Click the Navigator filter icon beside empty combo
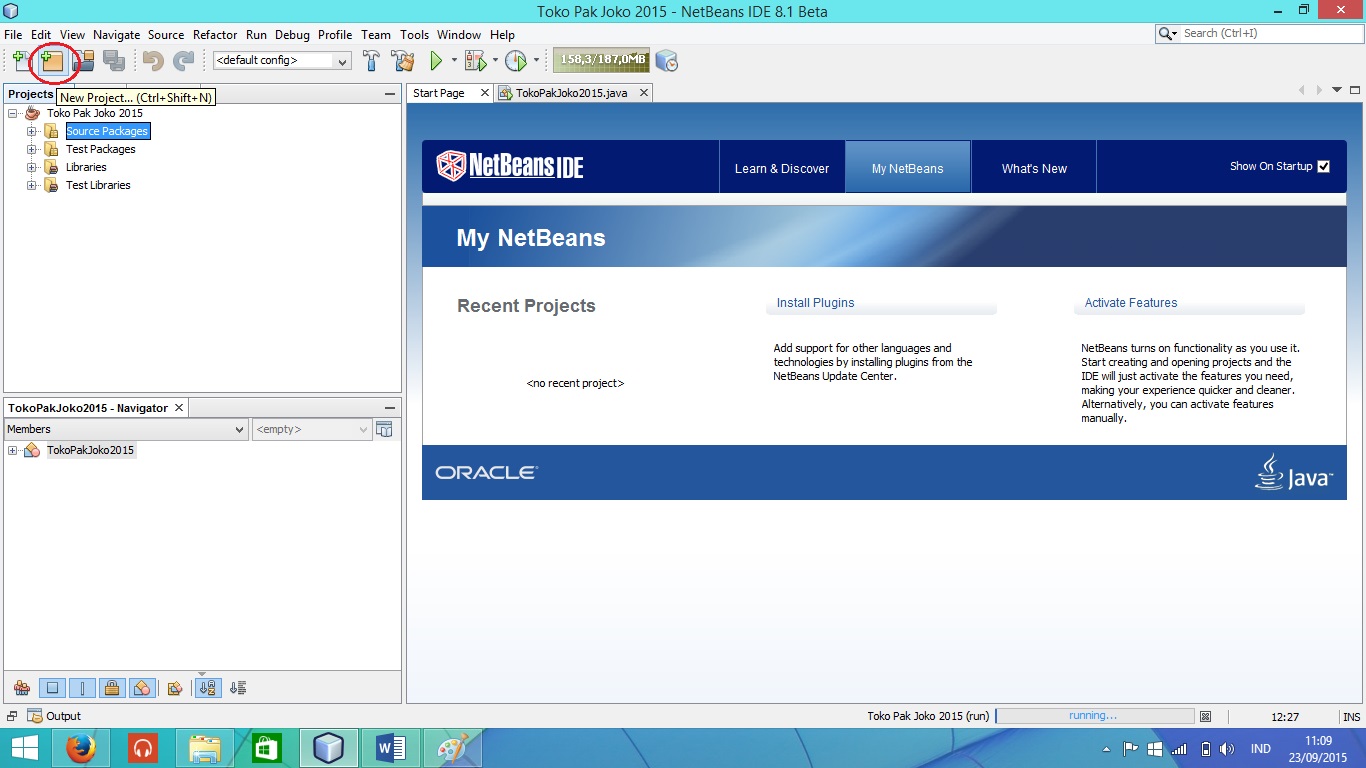The width and height of the screenshot is (1366, 768). (x=384, y=429)
